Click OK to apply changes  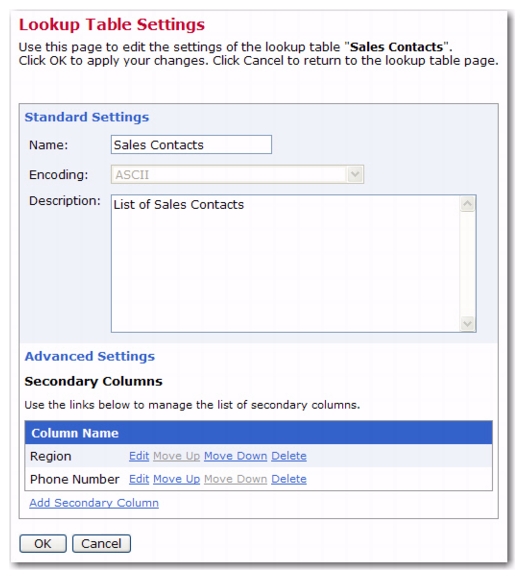(x=43, y=544)
